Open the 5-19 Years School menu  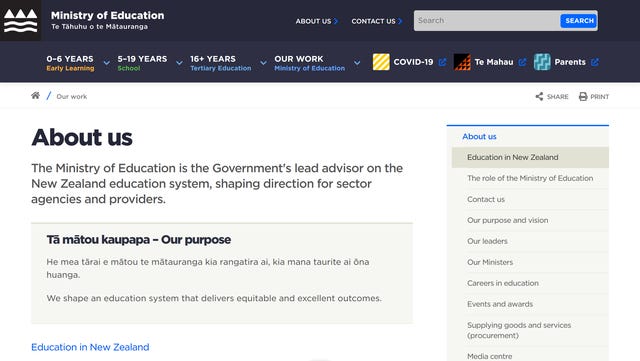(x=142, y=63)
